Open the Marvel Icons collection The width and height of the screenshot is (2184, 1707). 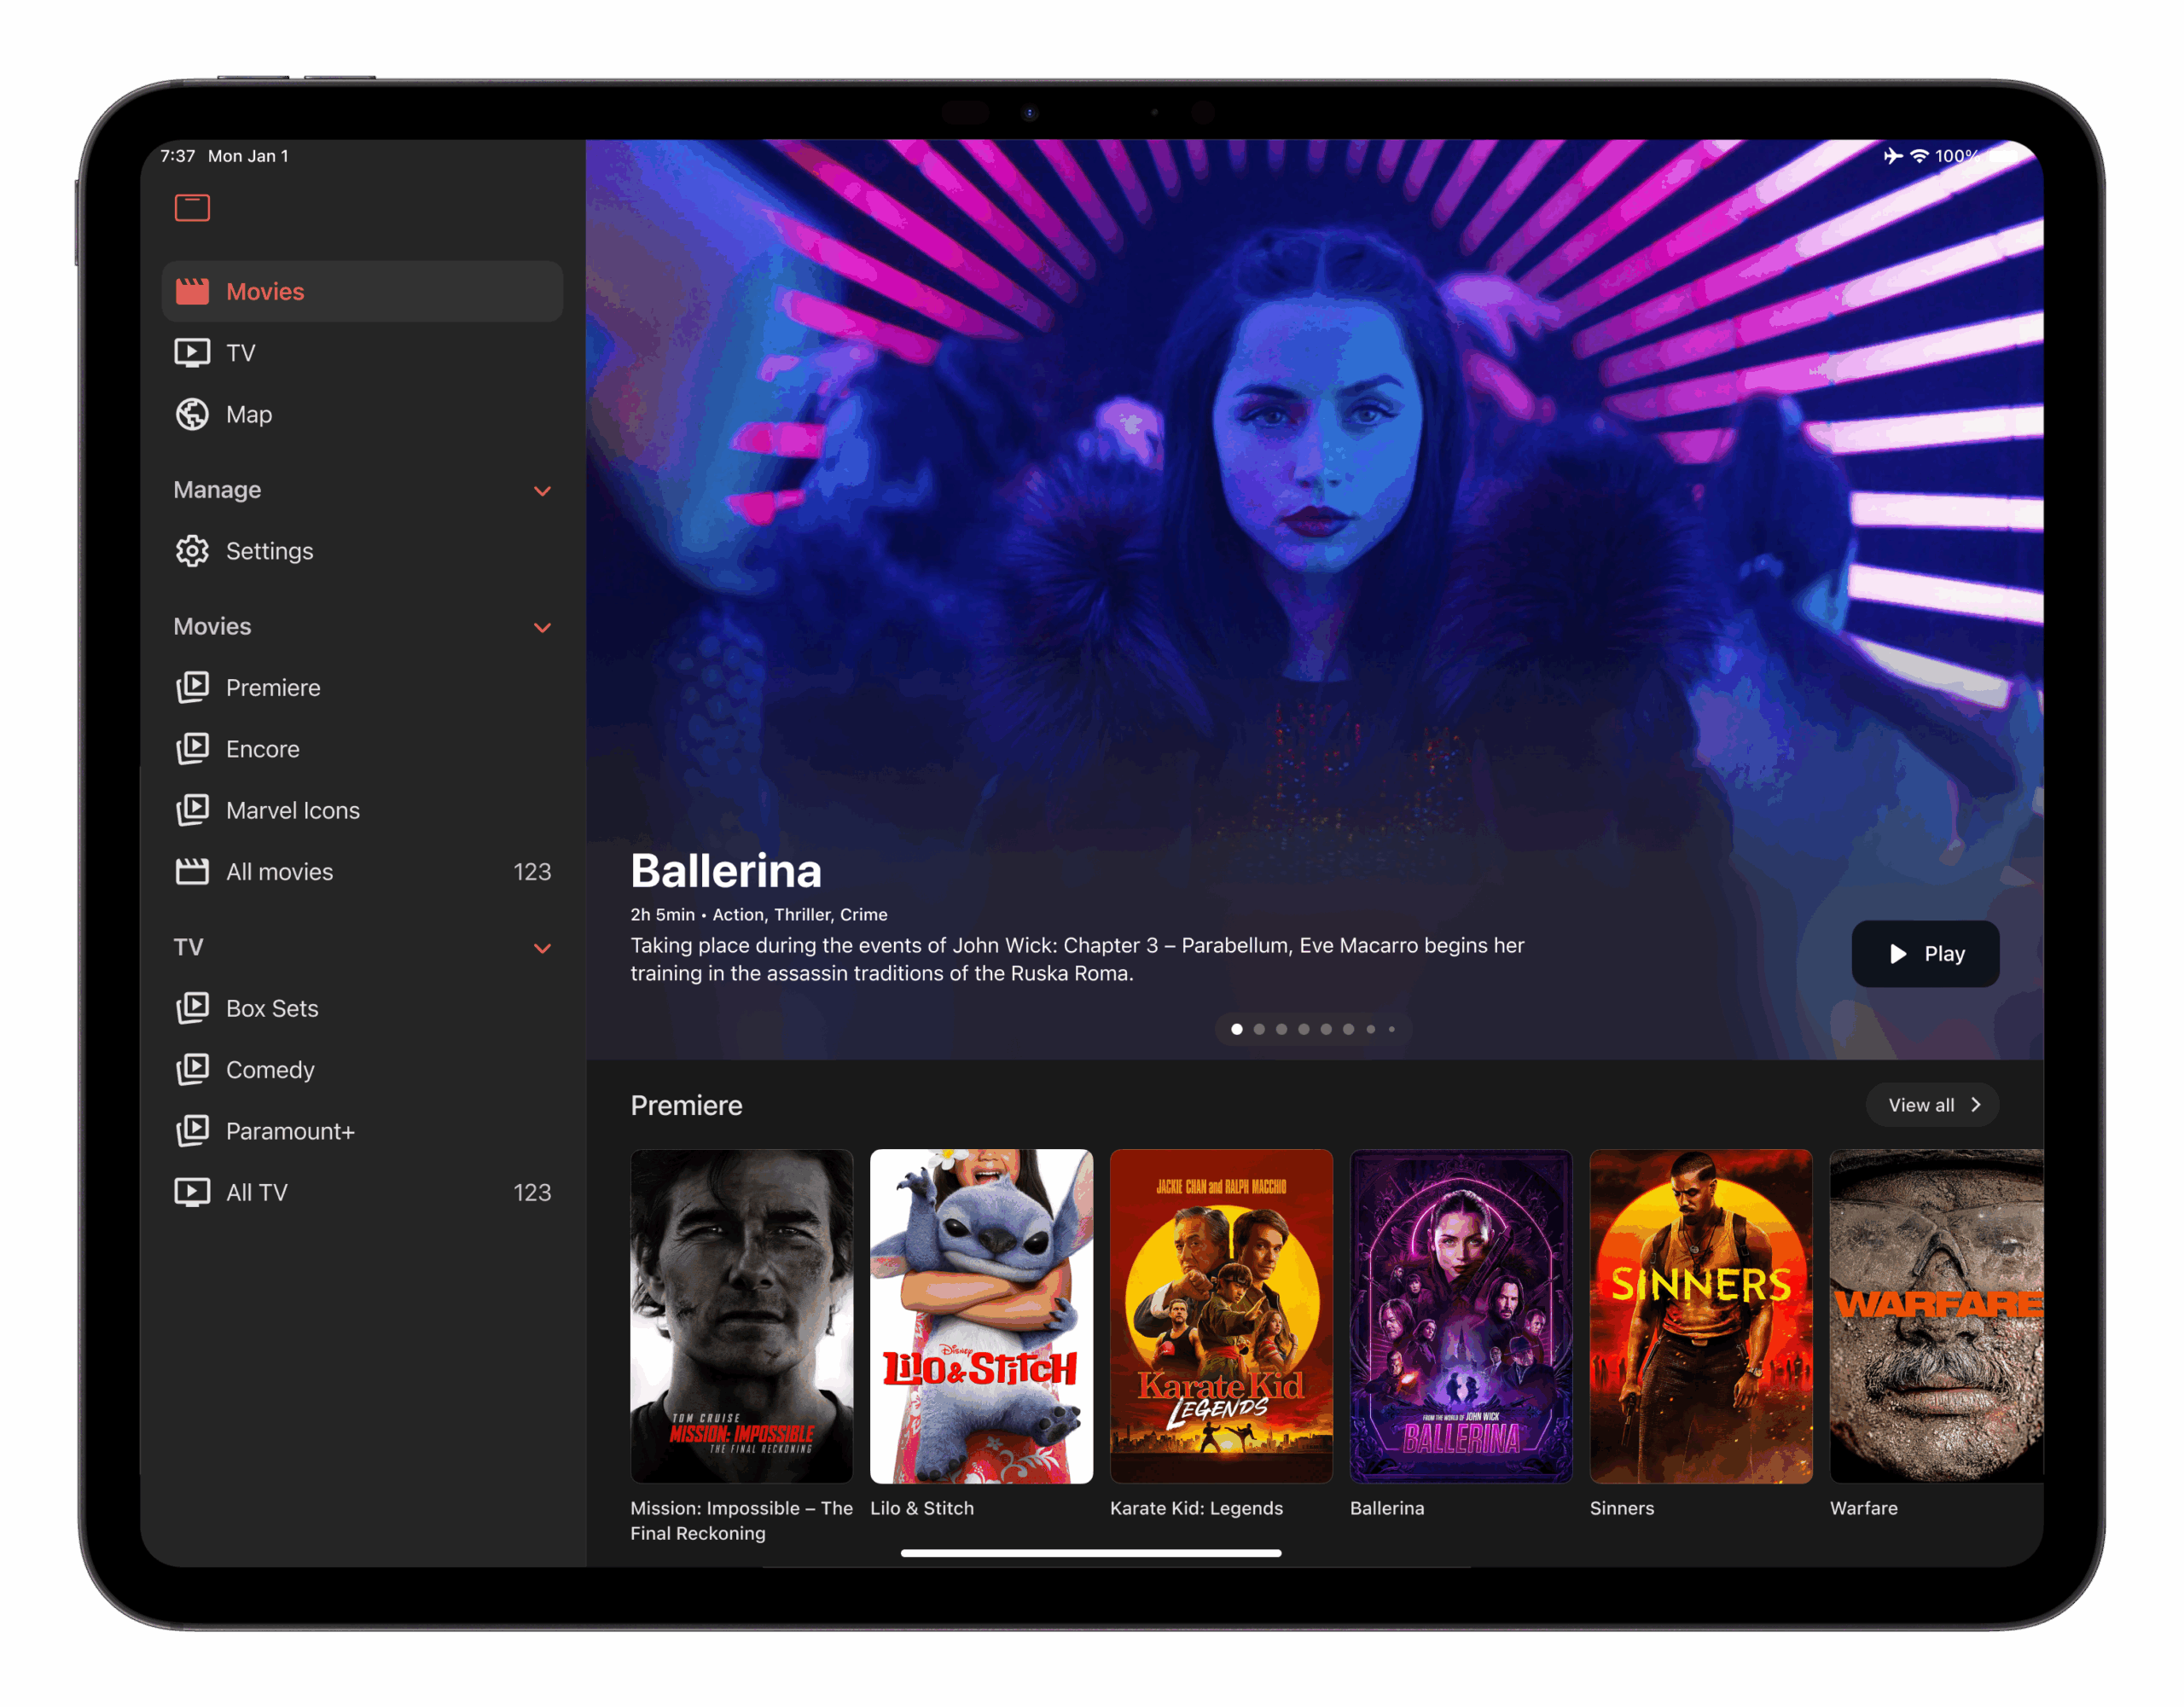pos(291,810)
